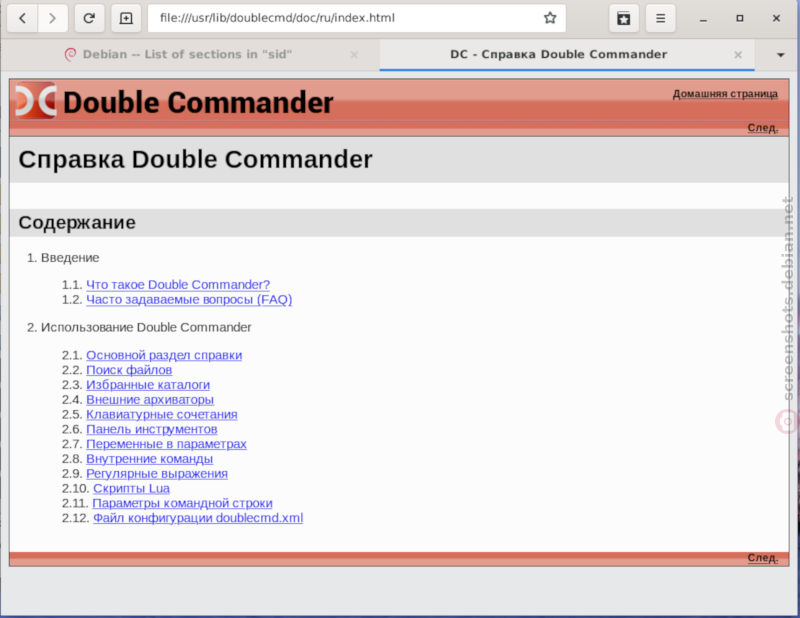Expand the tab list dropdown arrow
800x618 pixels.
tap(780, 55)
